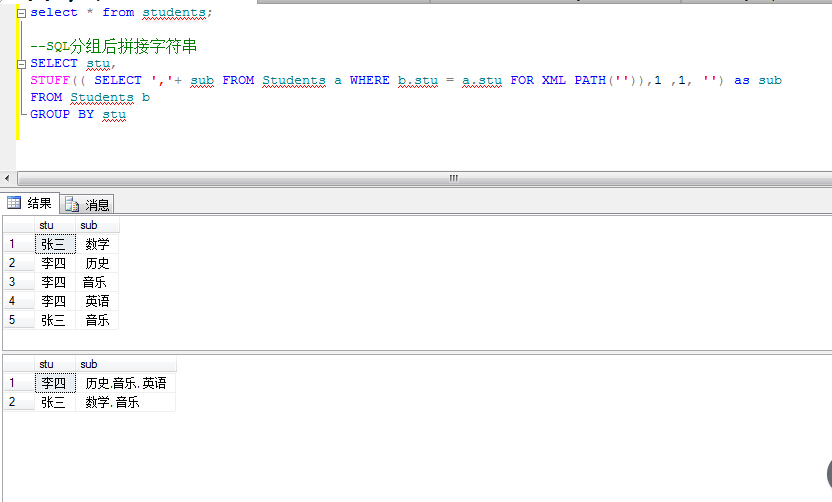Select cell 音乐 in first grid row 3
Viewport: 832px width, 502px height.
[97, 282]
